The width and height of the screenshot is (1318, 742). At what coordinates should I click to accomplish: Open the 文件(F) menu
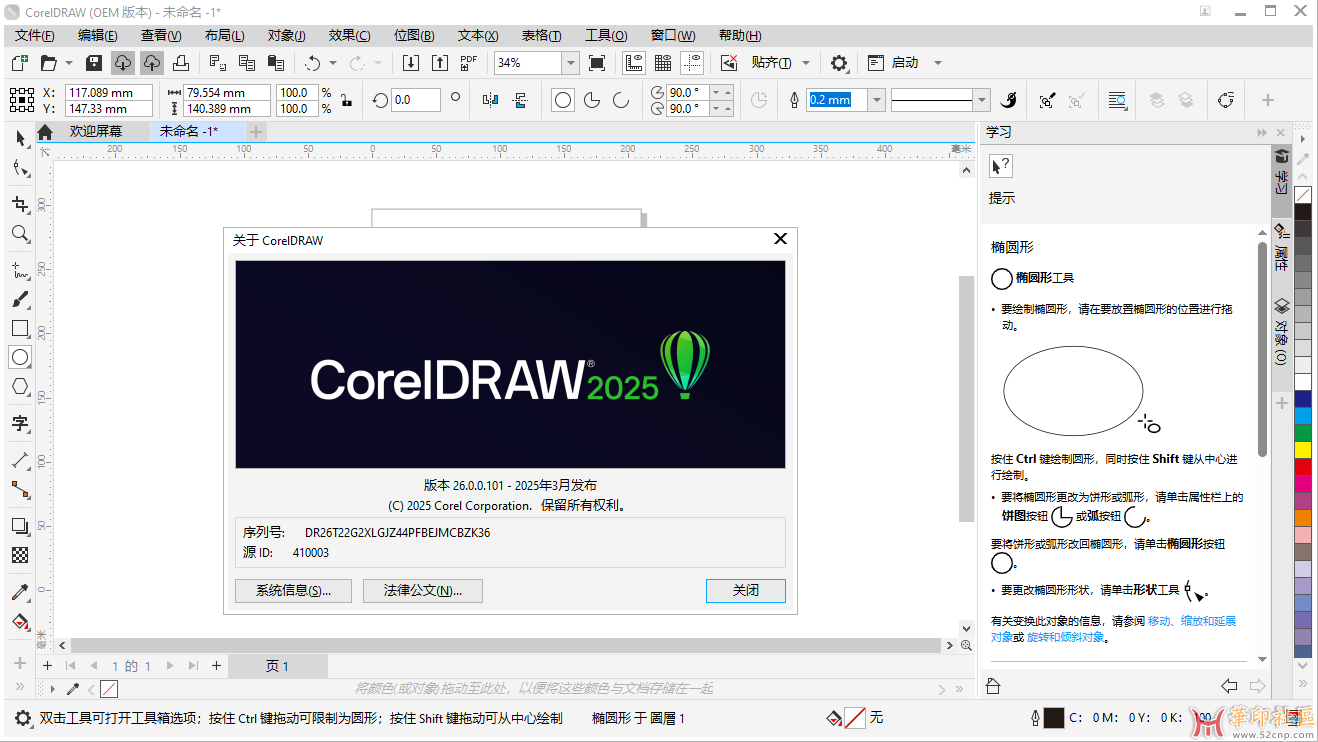tap(35, 35)
